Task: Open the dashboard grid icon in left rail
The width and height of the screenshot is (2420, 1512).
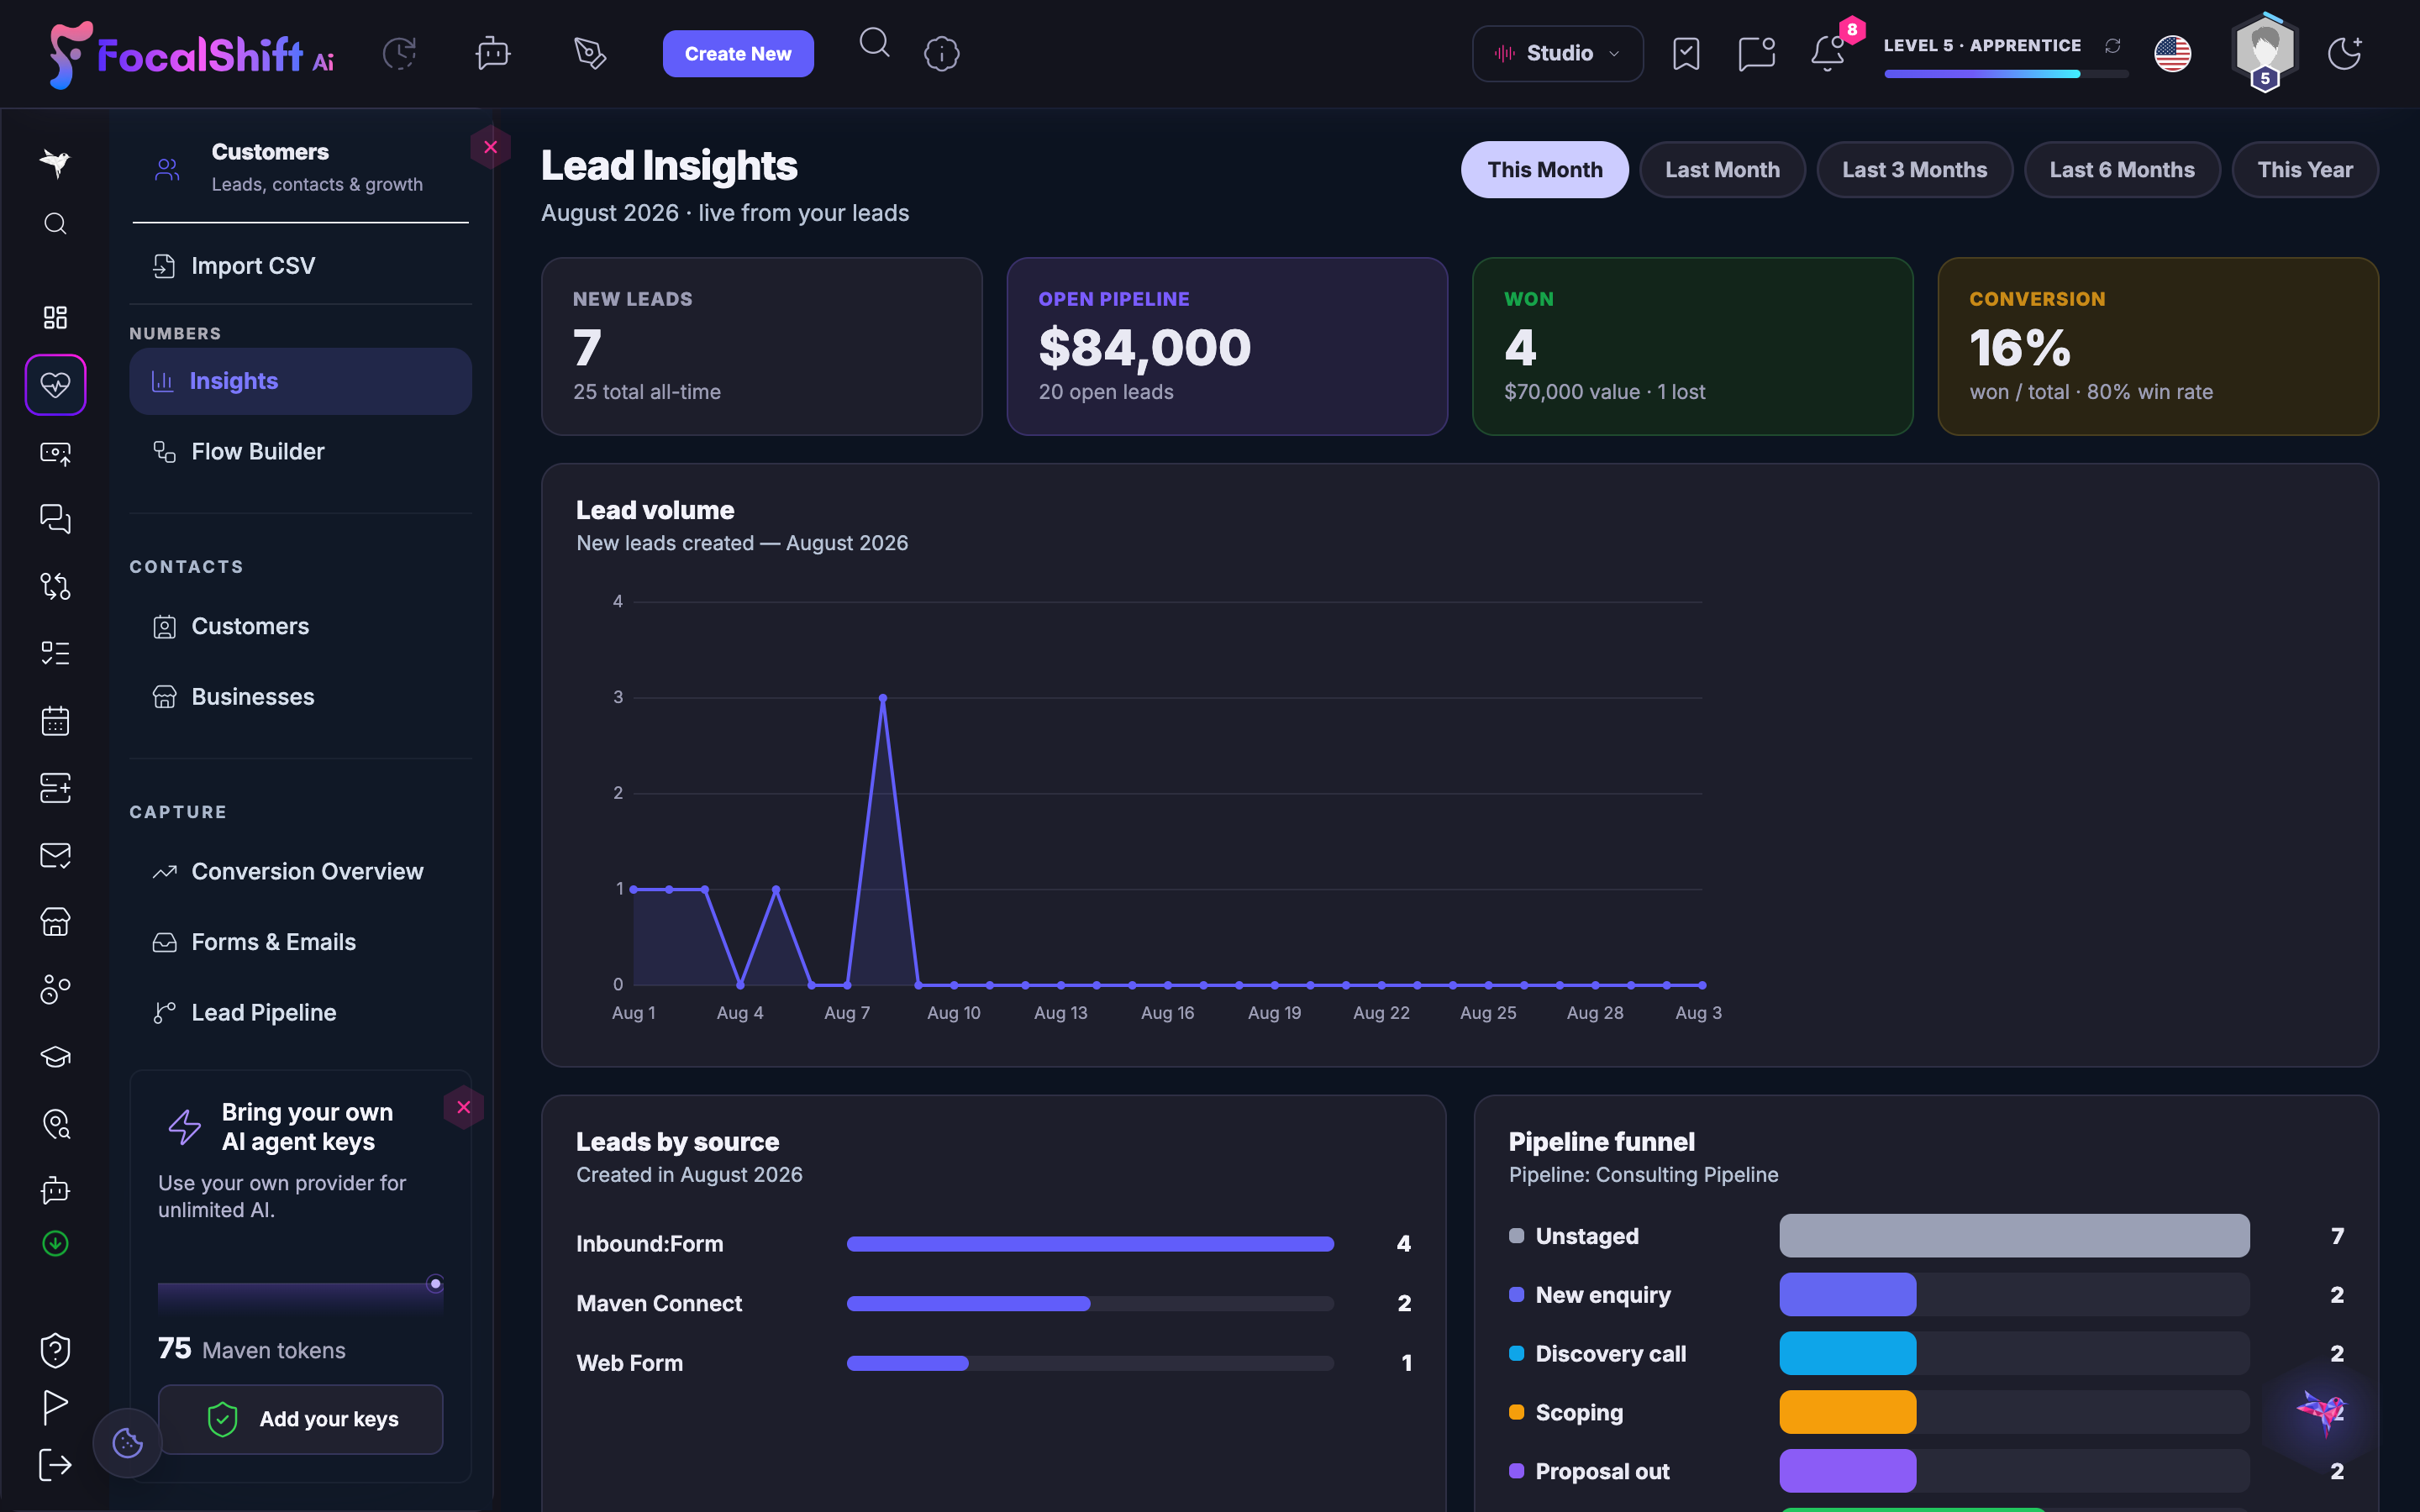Action: point(56,318)
